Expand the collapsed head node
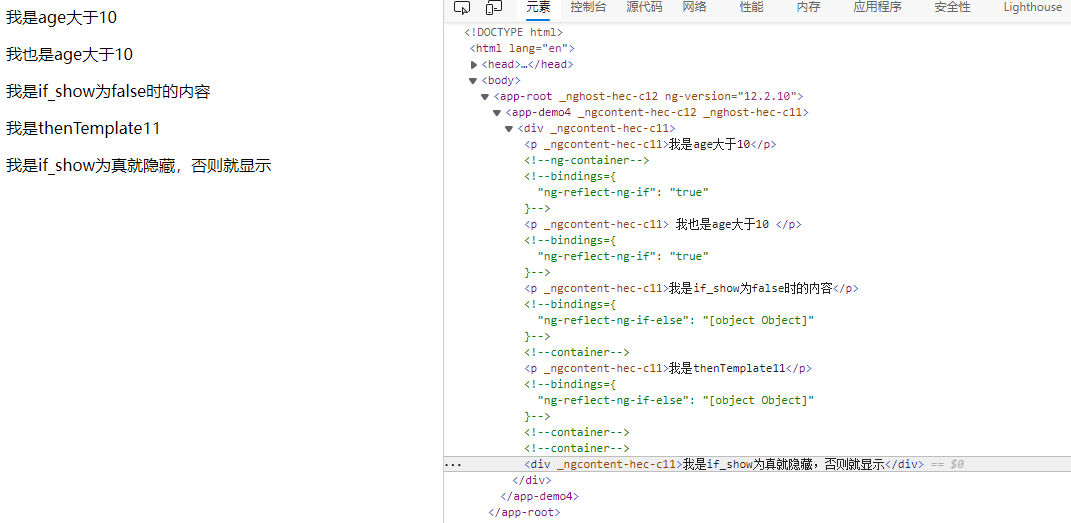Image resolution: width=1071 pixels, height=523 pixels. 474,65
